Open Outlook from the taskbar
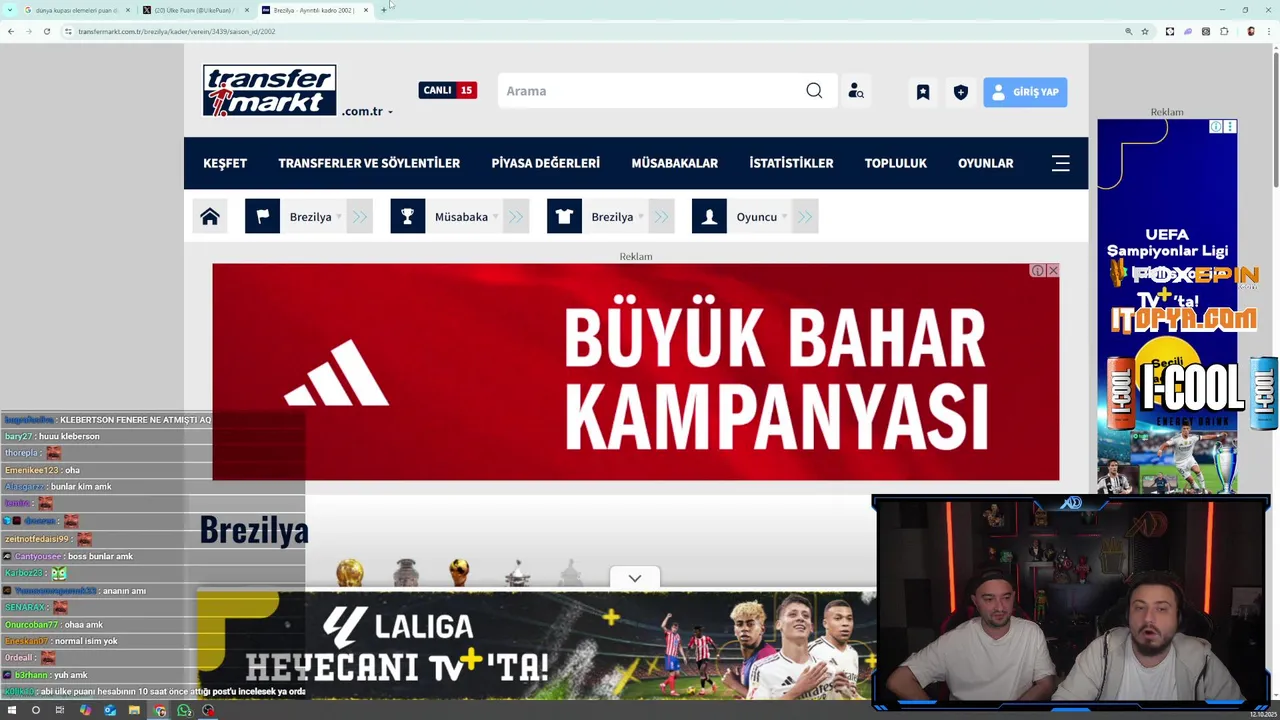The height and width of the screenshot is (720, 1280). tap(109, 711)
